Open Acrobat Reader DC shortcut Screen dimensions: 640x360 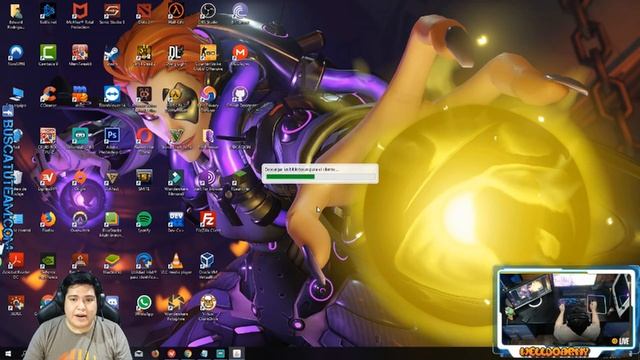pyautogui.click(x=16, y=266)
